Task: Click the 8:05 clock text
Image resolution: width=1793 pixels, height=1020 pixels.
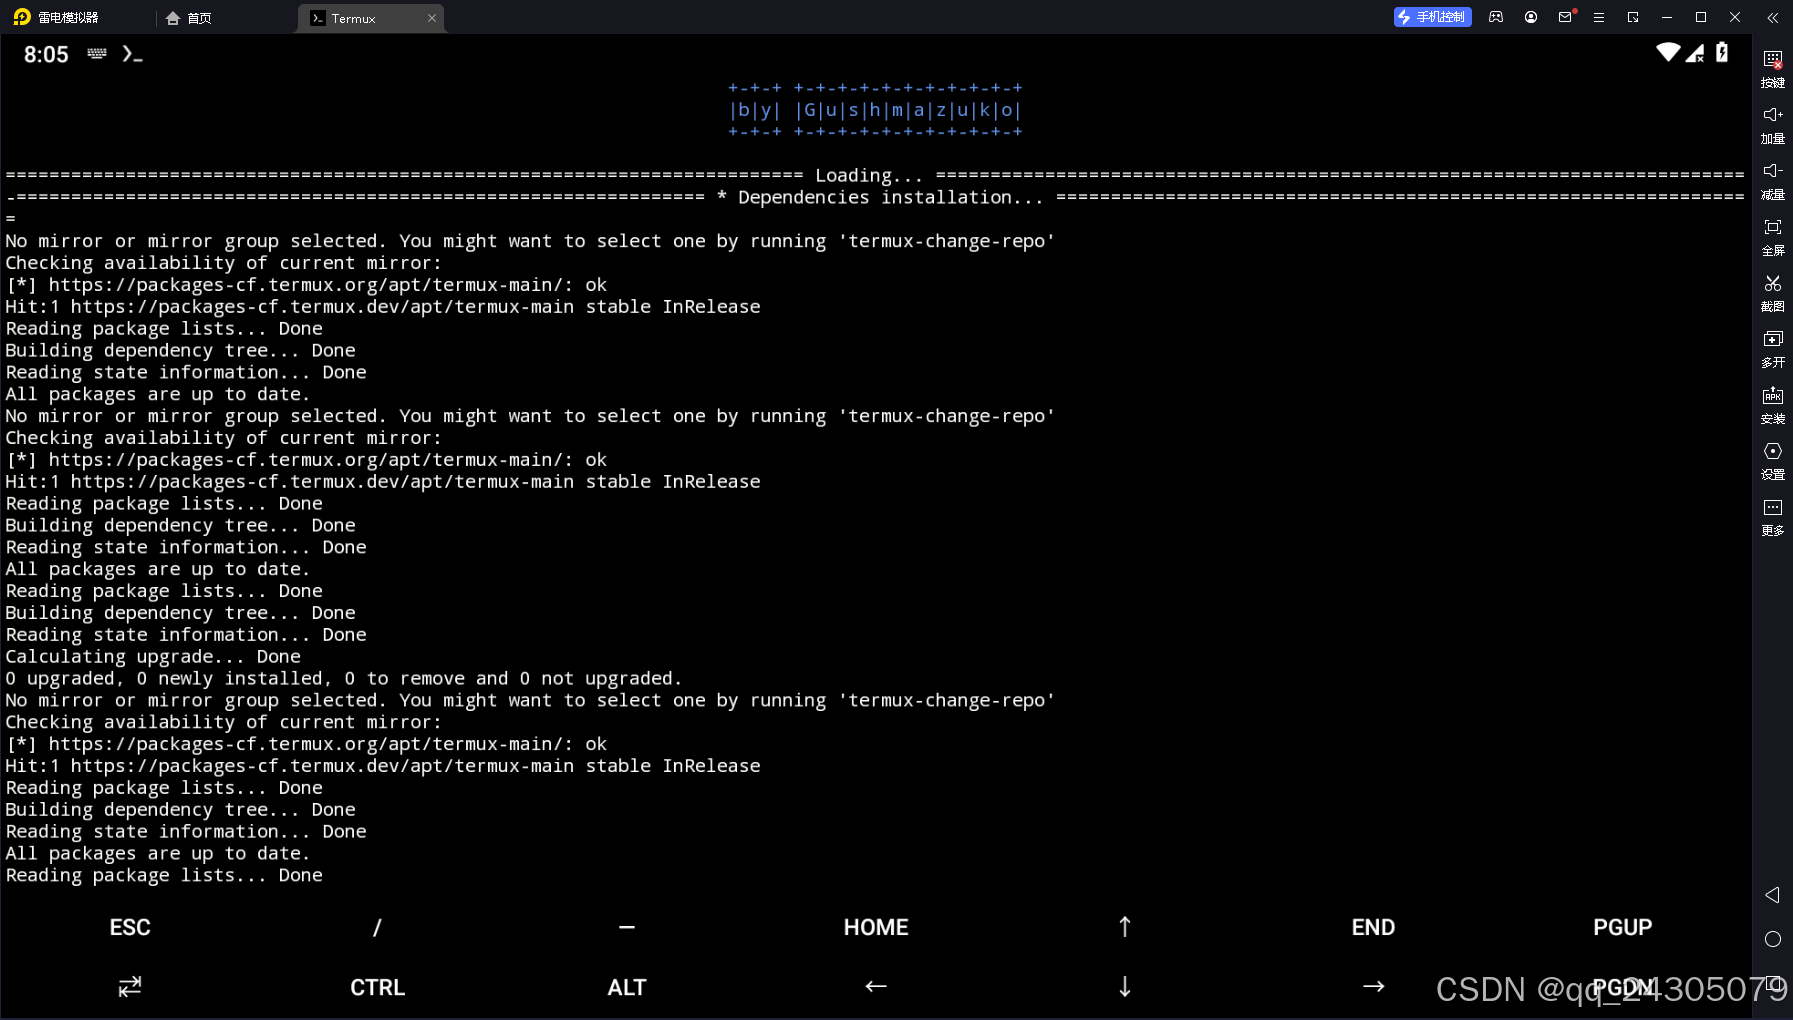Action: [x=46, y=55]
